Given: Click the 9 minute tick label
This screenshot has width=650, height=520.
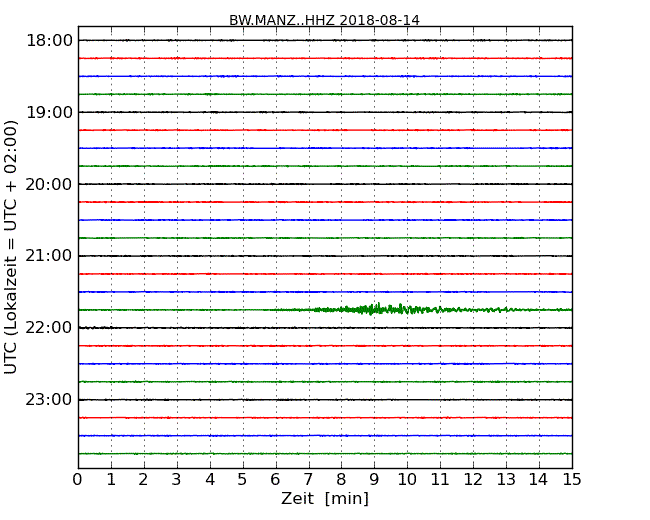Looking at the screenshot, I should coord(374,480).
